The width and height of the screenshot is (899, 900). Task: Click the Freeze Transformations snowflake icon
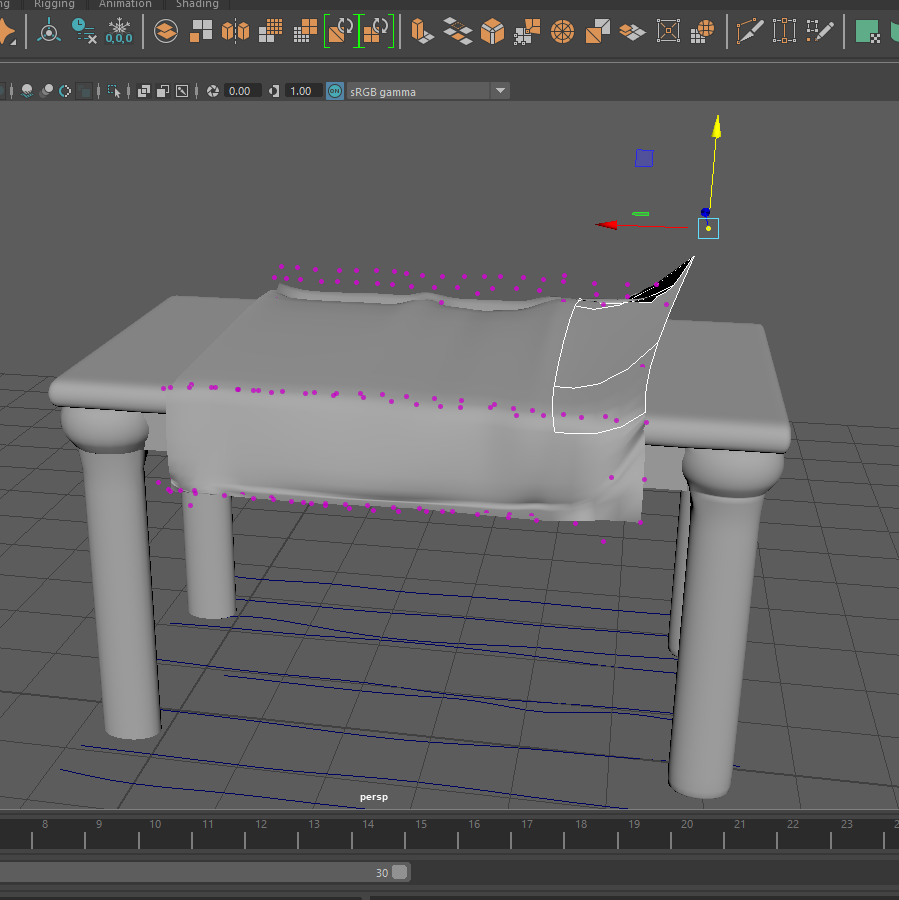[x=119, y=31]
